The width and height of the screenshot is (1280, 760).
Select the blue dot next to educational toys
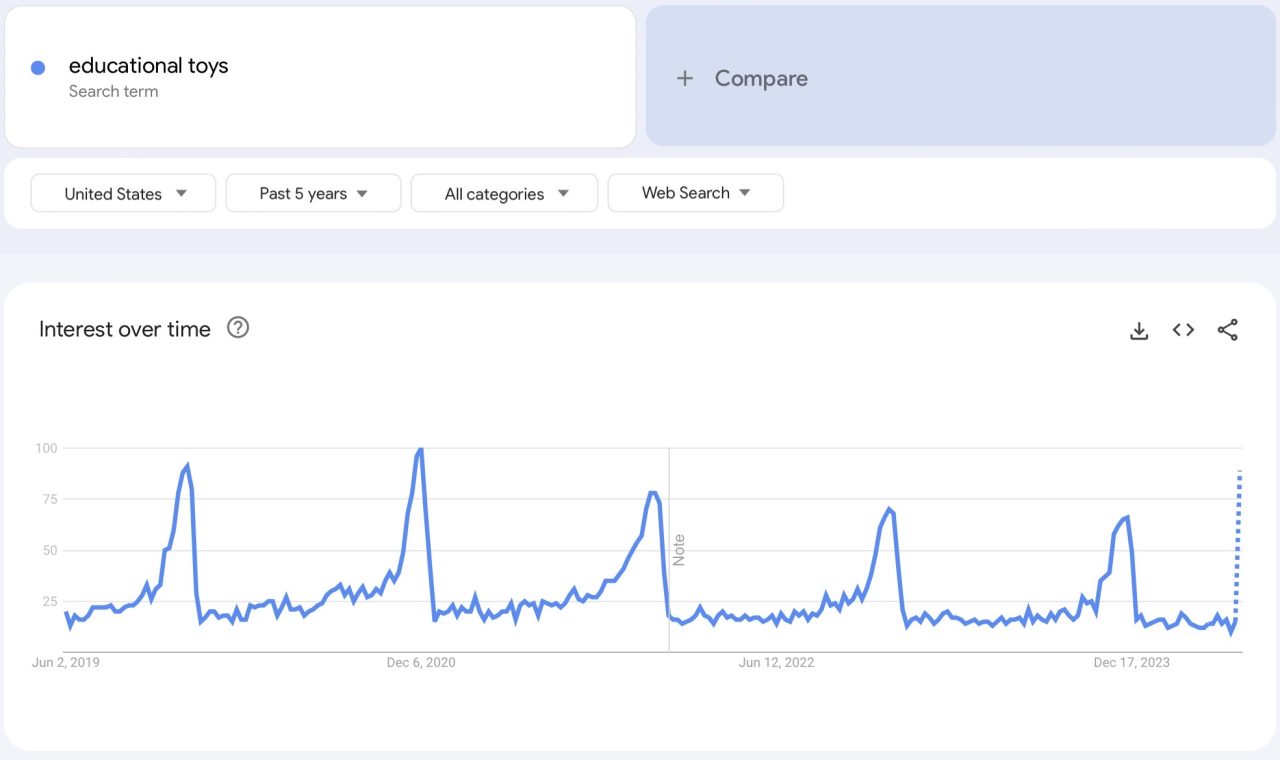pos(37,66)
